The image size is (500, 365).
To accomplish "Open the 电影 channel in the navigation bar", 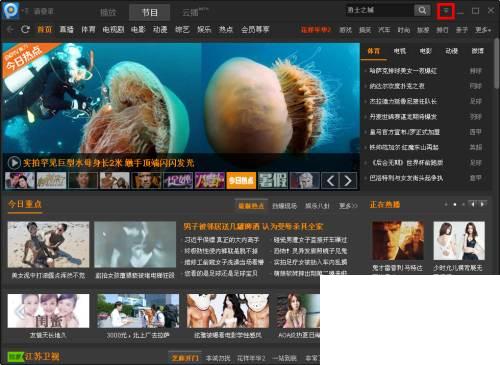I will point(138,29).
